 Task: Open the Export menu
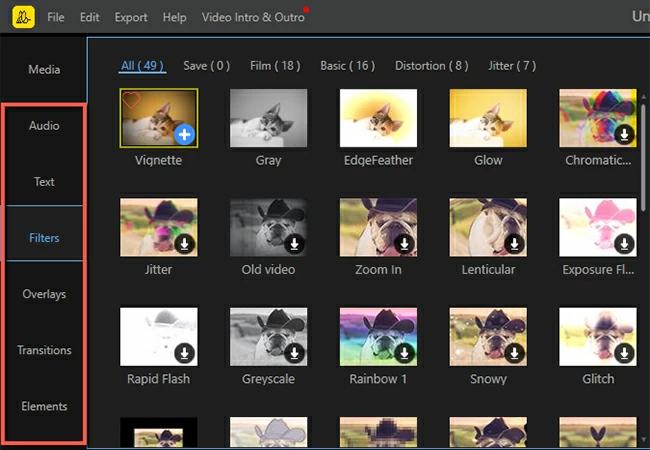point(131,17)
